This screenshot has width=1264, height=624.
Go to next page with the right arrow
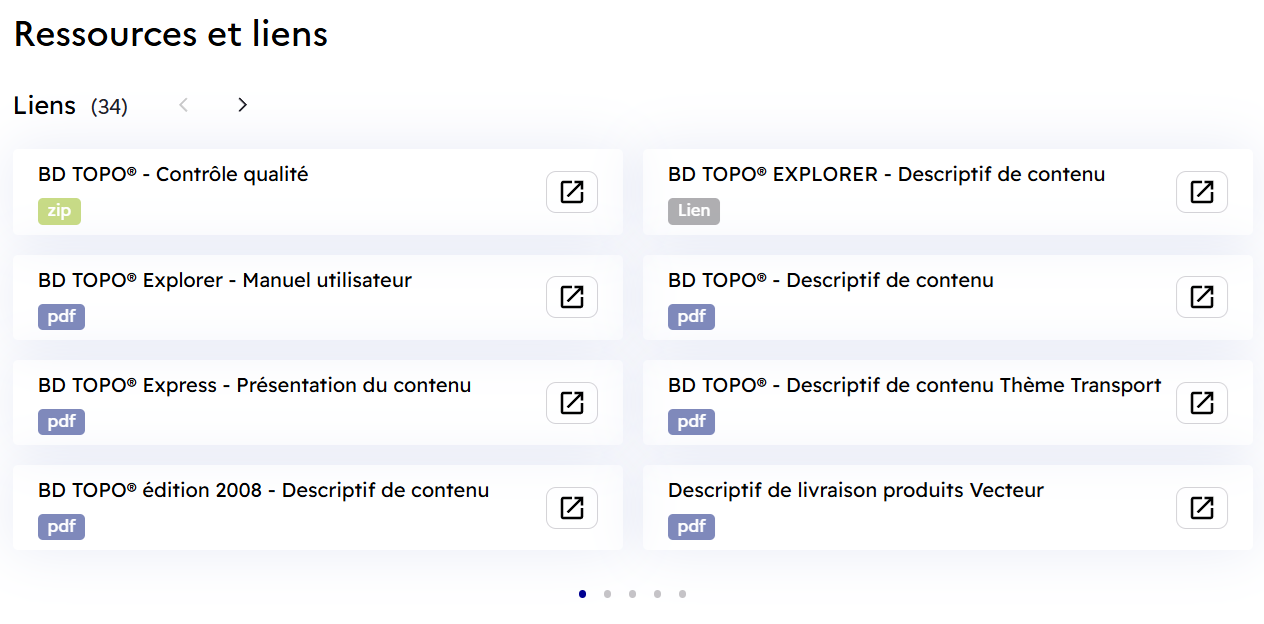tap(242, 104)
